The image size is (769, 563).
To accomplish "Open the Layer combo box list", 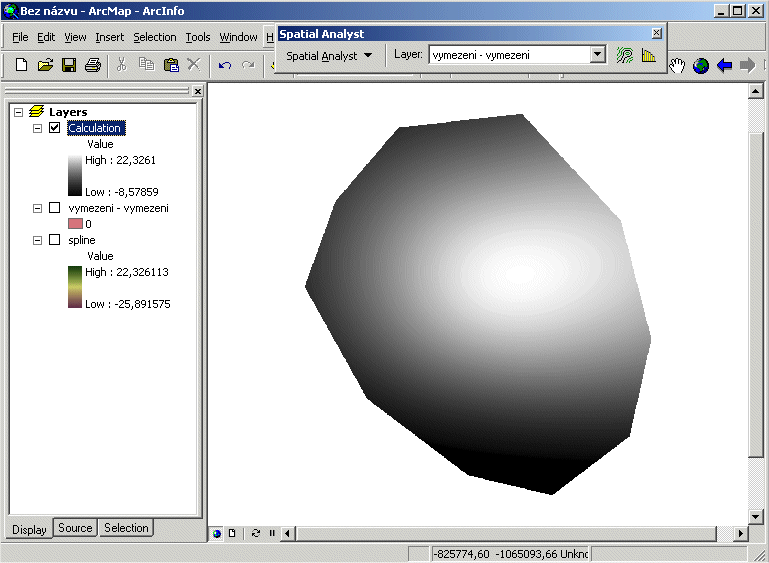I will point(597,54).
